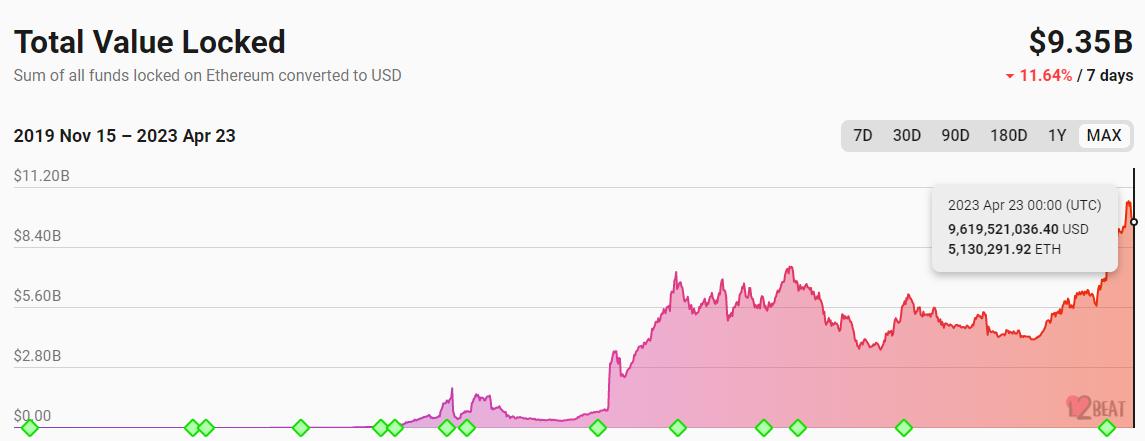1145x441 pixels.
Task: Select the fourth milestone diamond from the left
Action: pos(301,428)
